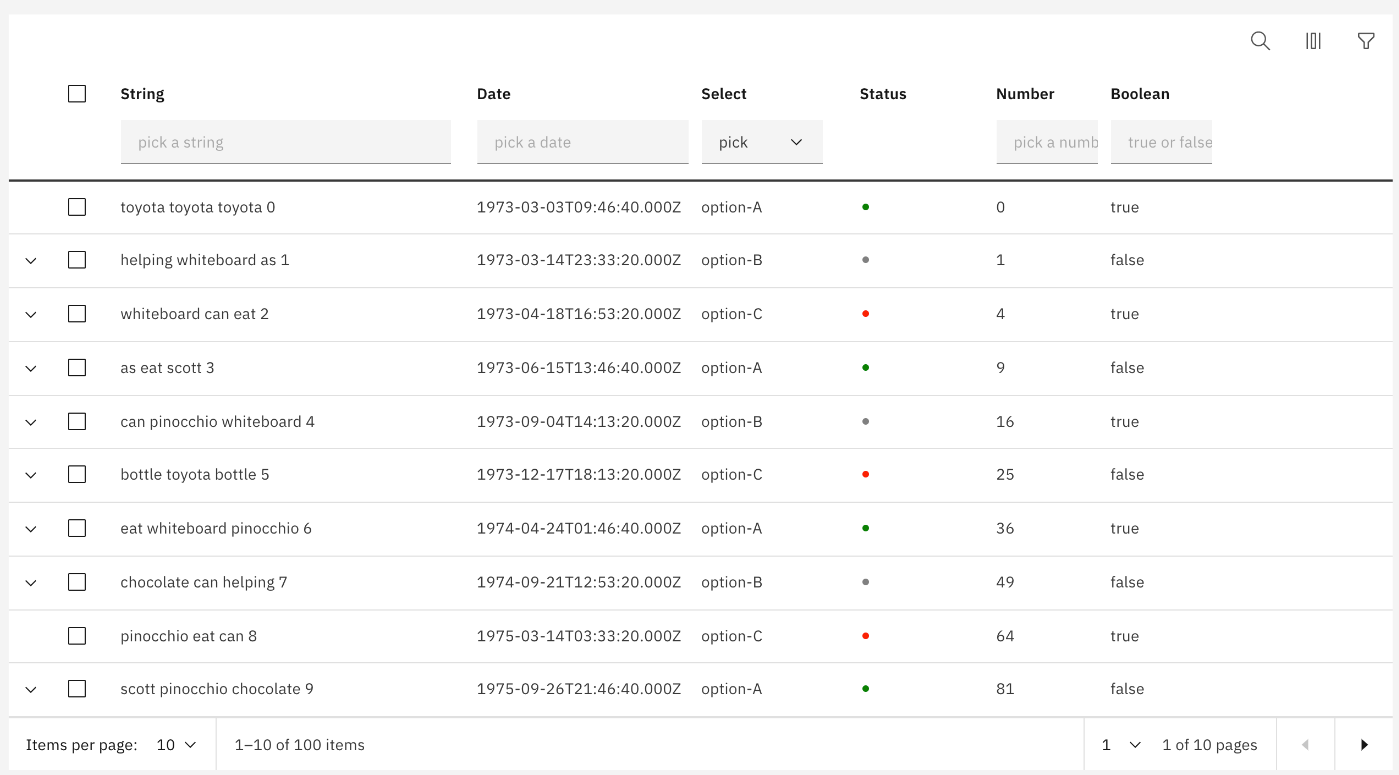The width and height of the screenshot is (1399, 775).
Task: Expand the row 'chocolate can helping 7'
Action: tap(30, 582)
